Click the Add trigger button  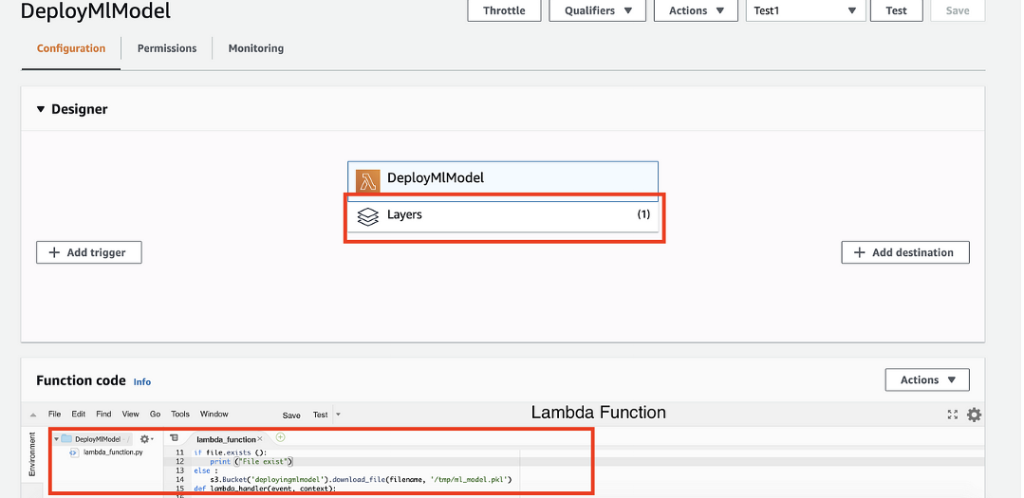pyautogui.click(x=89, y=253)
